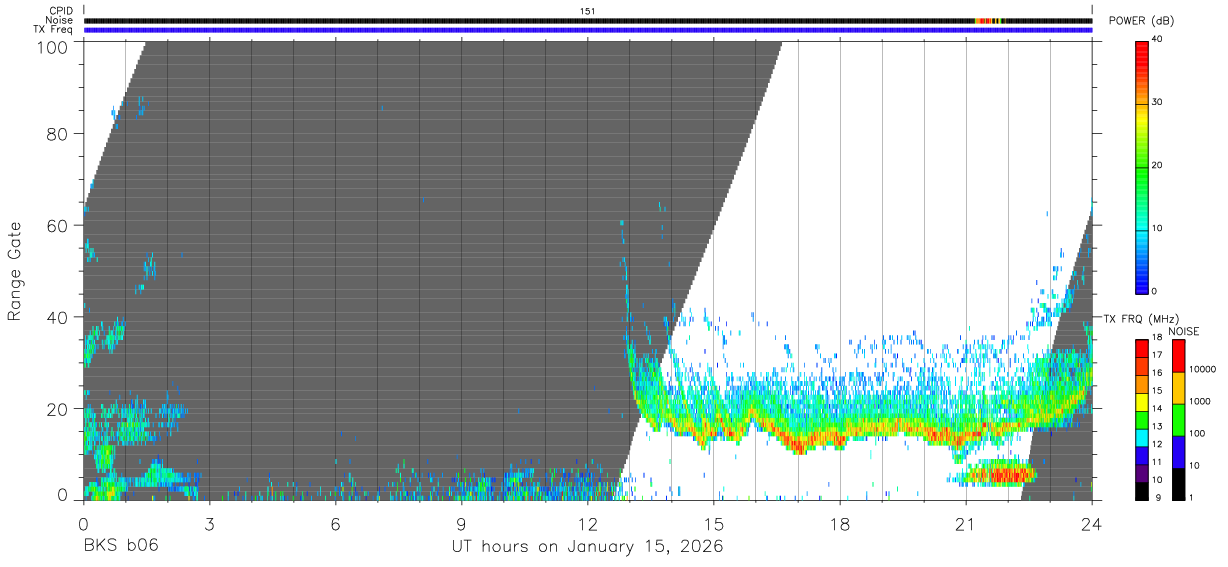Click the y-axis tick label '80'

pyautogui.click(x=57, y=134)
